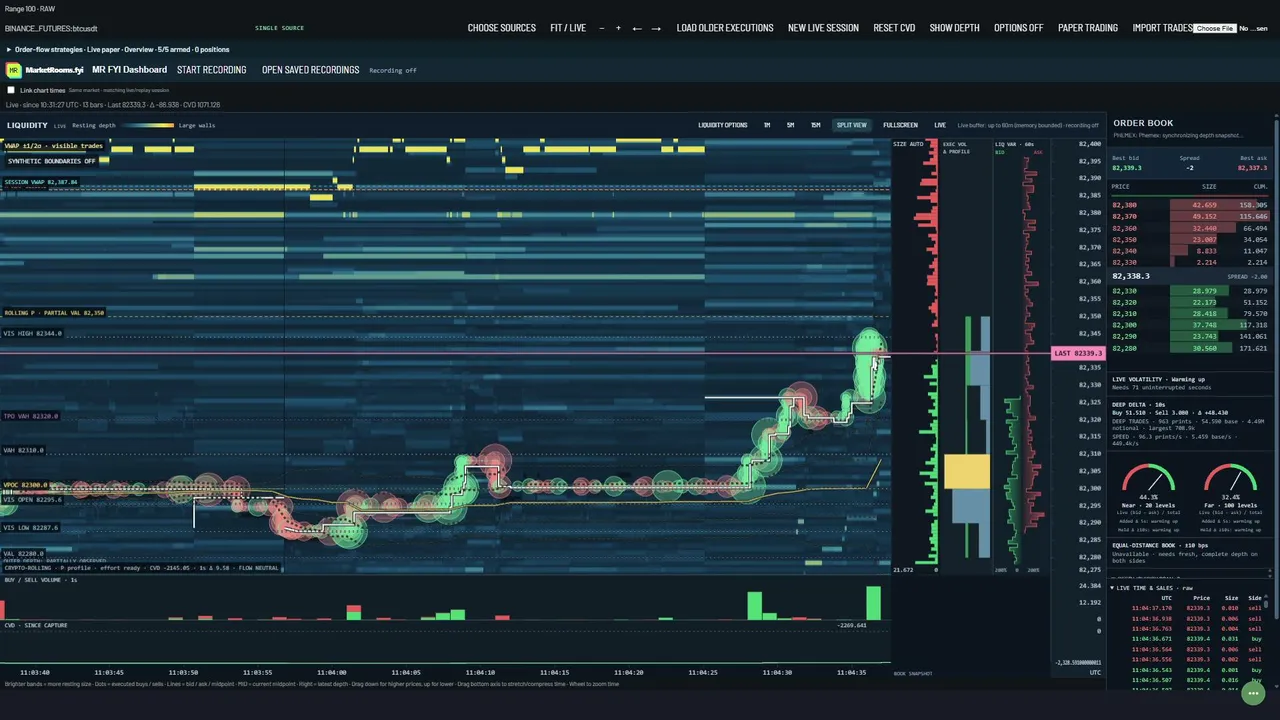Viewport: 1280px width, 720px height.
Task: Click the BINANCE_FUTURES:btcusdt symbol label
Action: click(x=51, y=28)
